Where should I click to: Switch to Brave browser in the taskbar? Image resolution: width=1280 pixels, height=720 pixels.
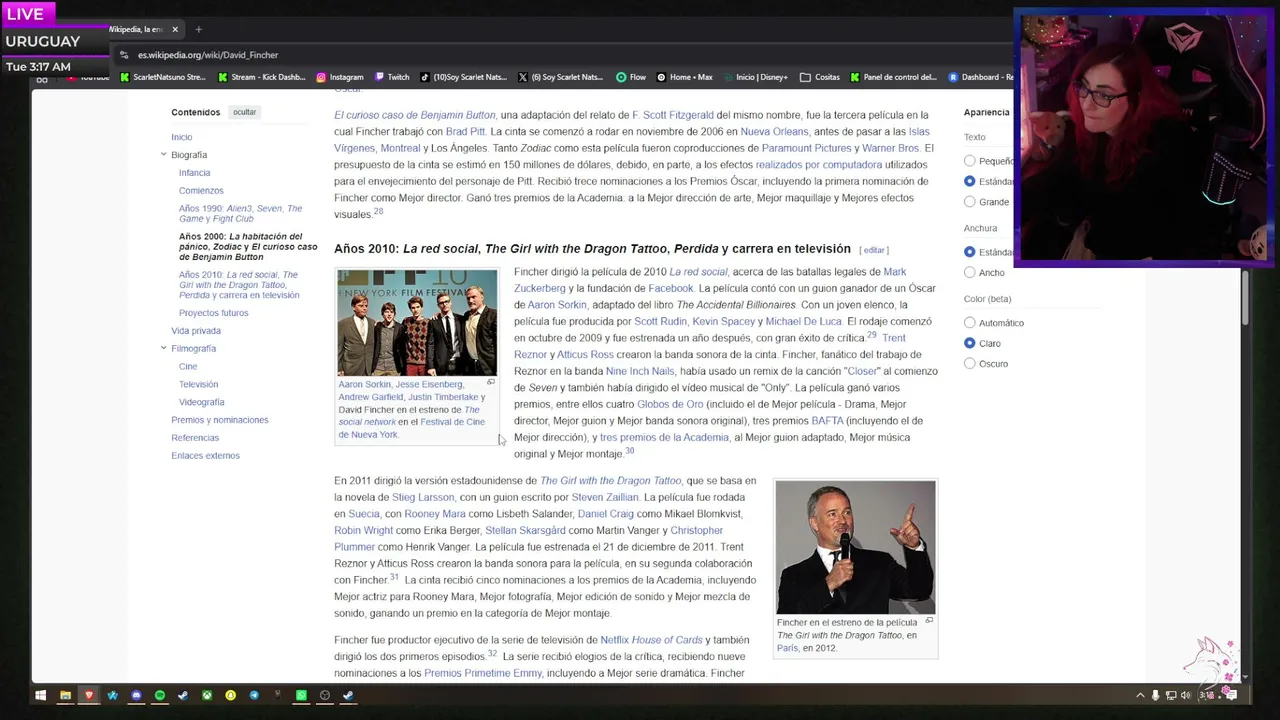click(89, 695)
